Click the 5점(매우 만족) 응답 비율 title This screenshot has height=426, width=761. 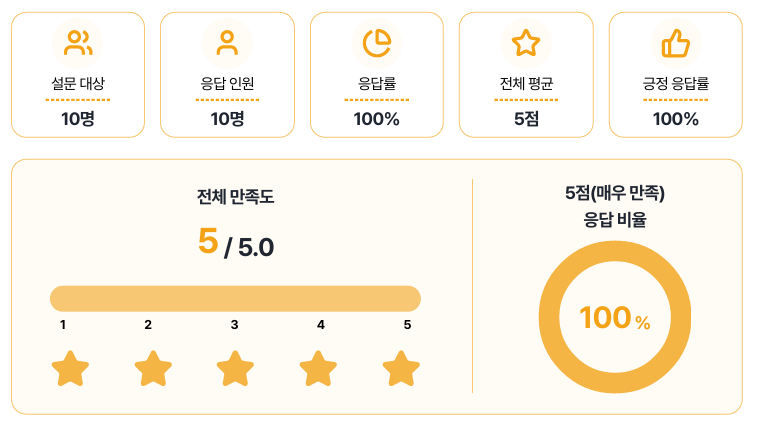(614, 207)
